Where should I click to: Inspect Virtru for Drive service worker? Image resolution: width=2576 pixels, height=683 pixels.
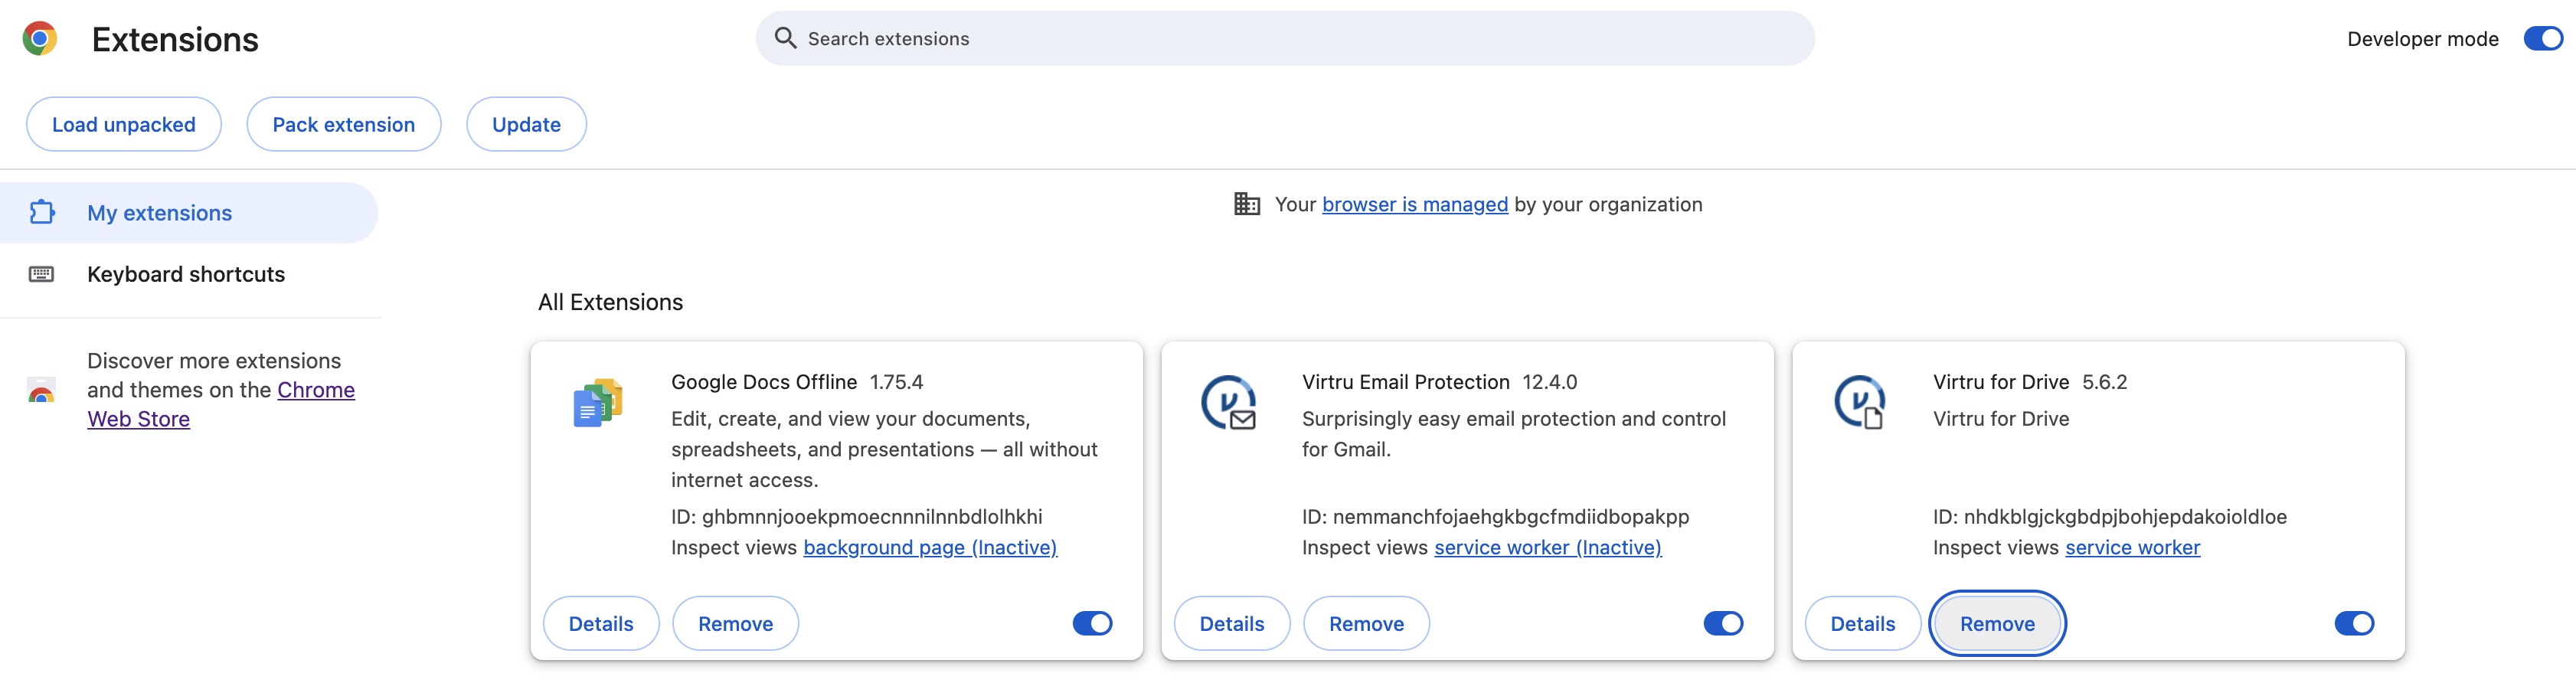coord(2132,547)
